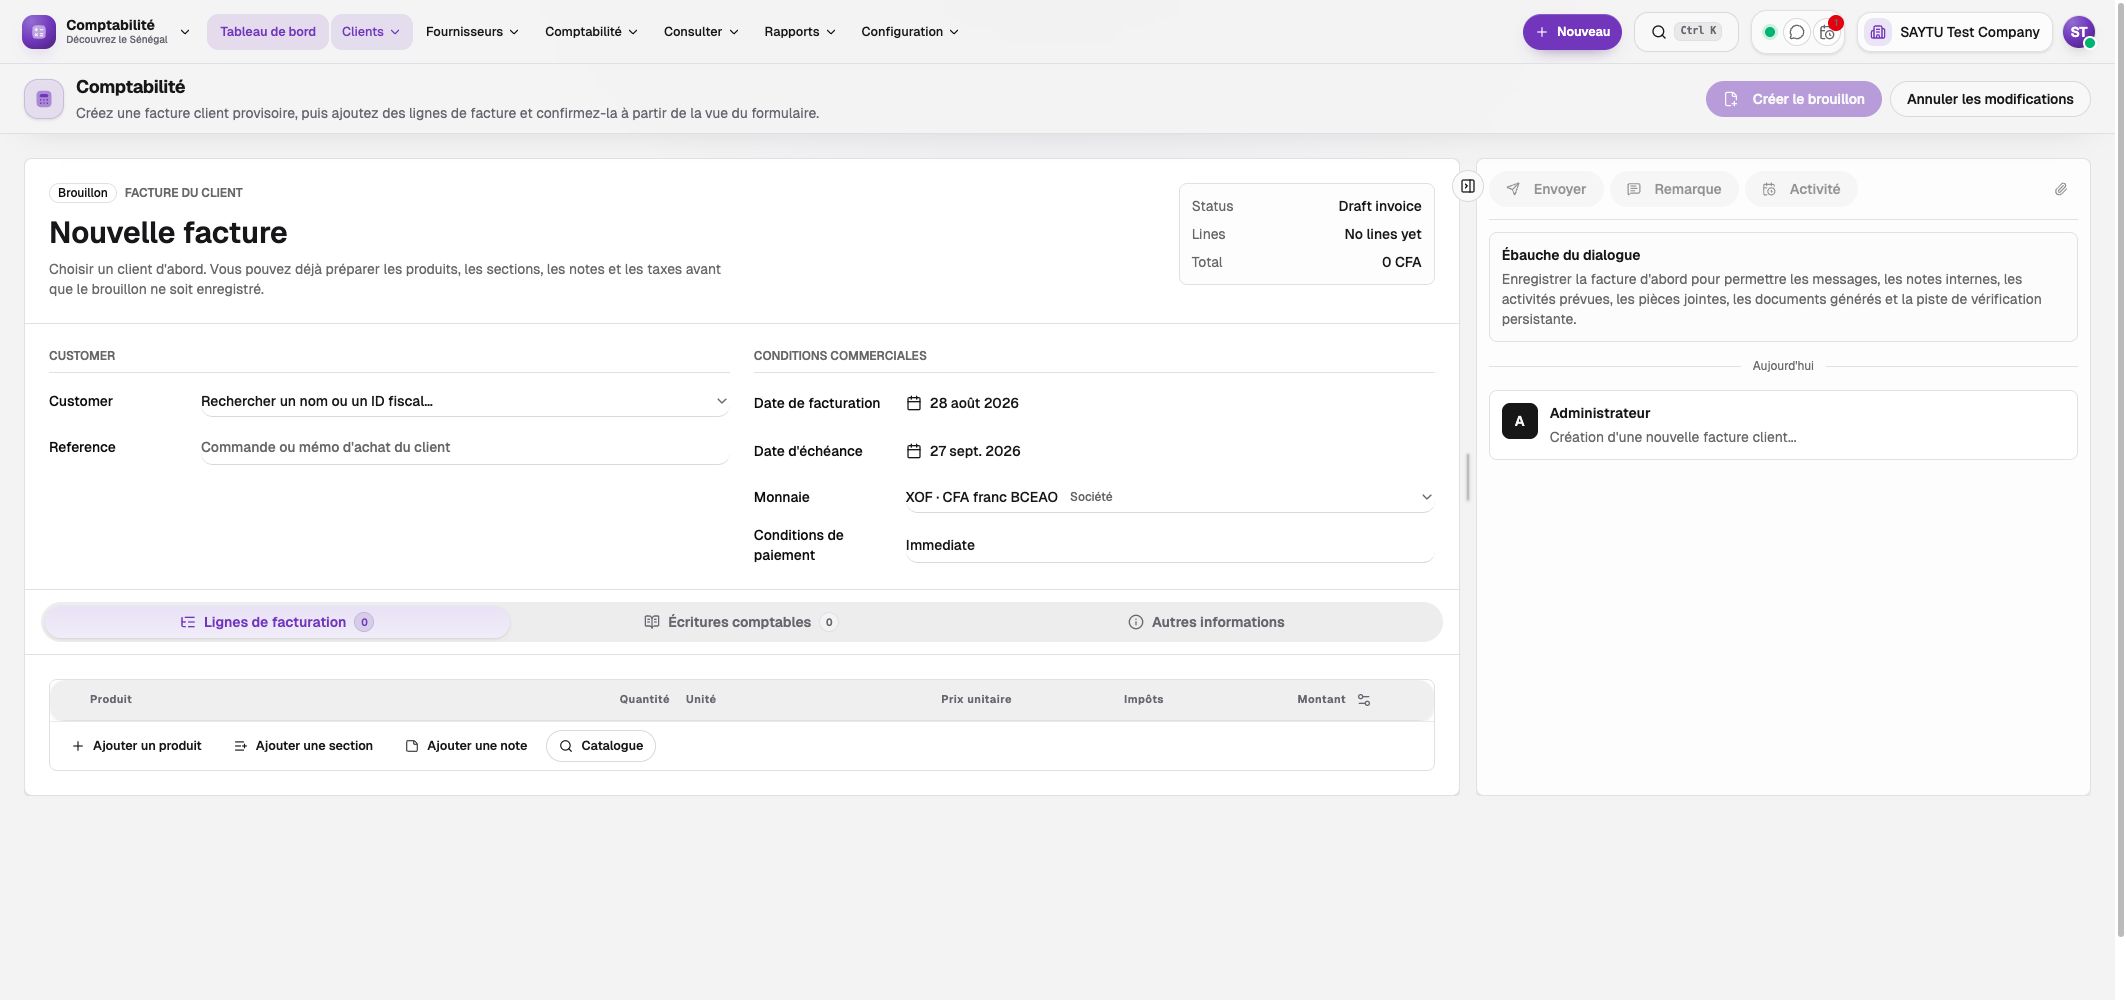Image resolution: width=2126 pixels, height=1000 pixels.
Task: Expand the Configuration menu
Action: tap(910, 32)
